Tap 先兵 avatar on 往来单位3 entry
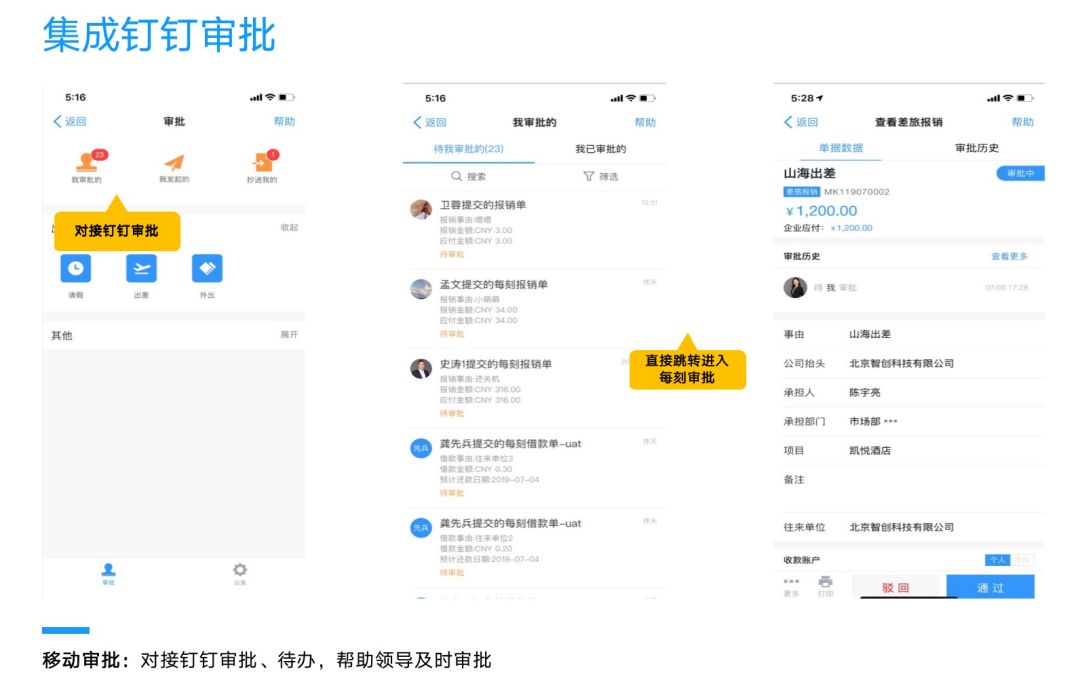 (421, 448)
